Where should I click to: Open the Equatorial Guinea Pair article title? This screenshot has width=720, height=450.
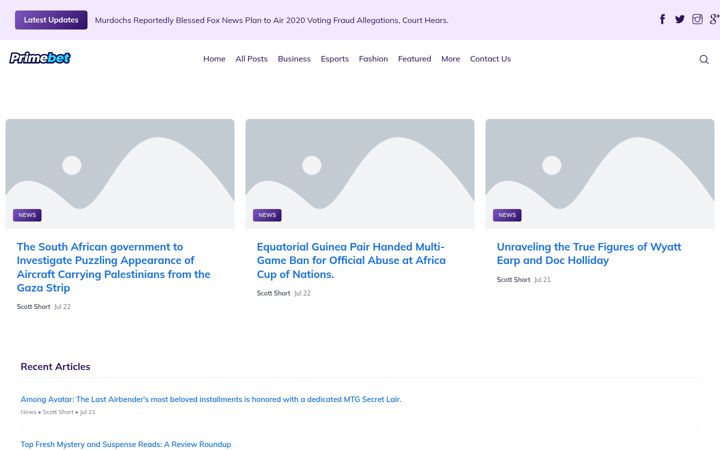point(351,260)
